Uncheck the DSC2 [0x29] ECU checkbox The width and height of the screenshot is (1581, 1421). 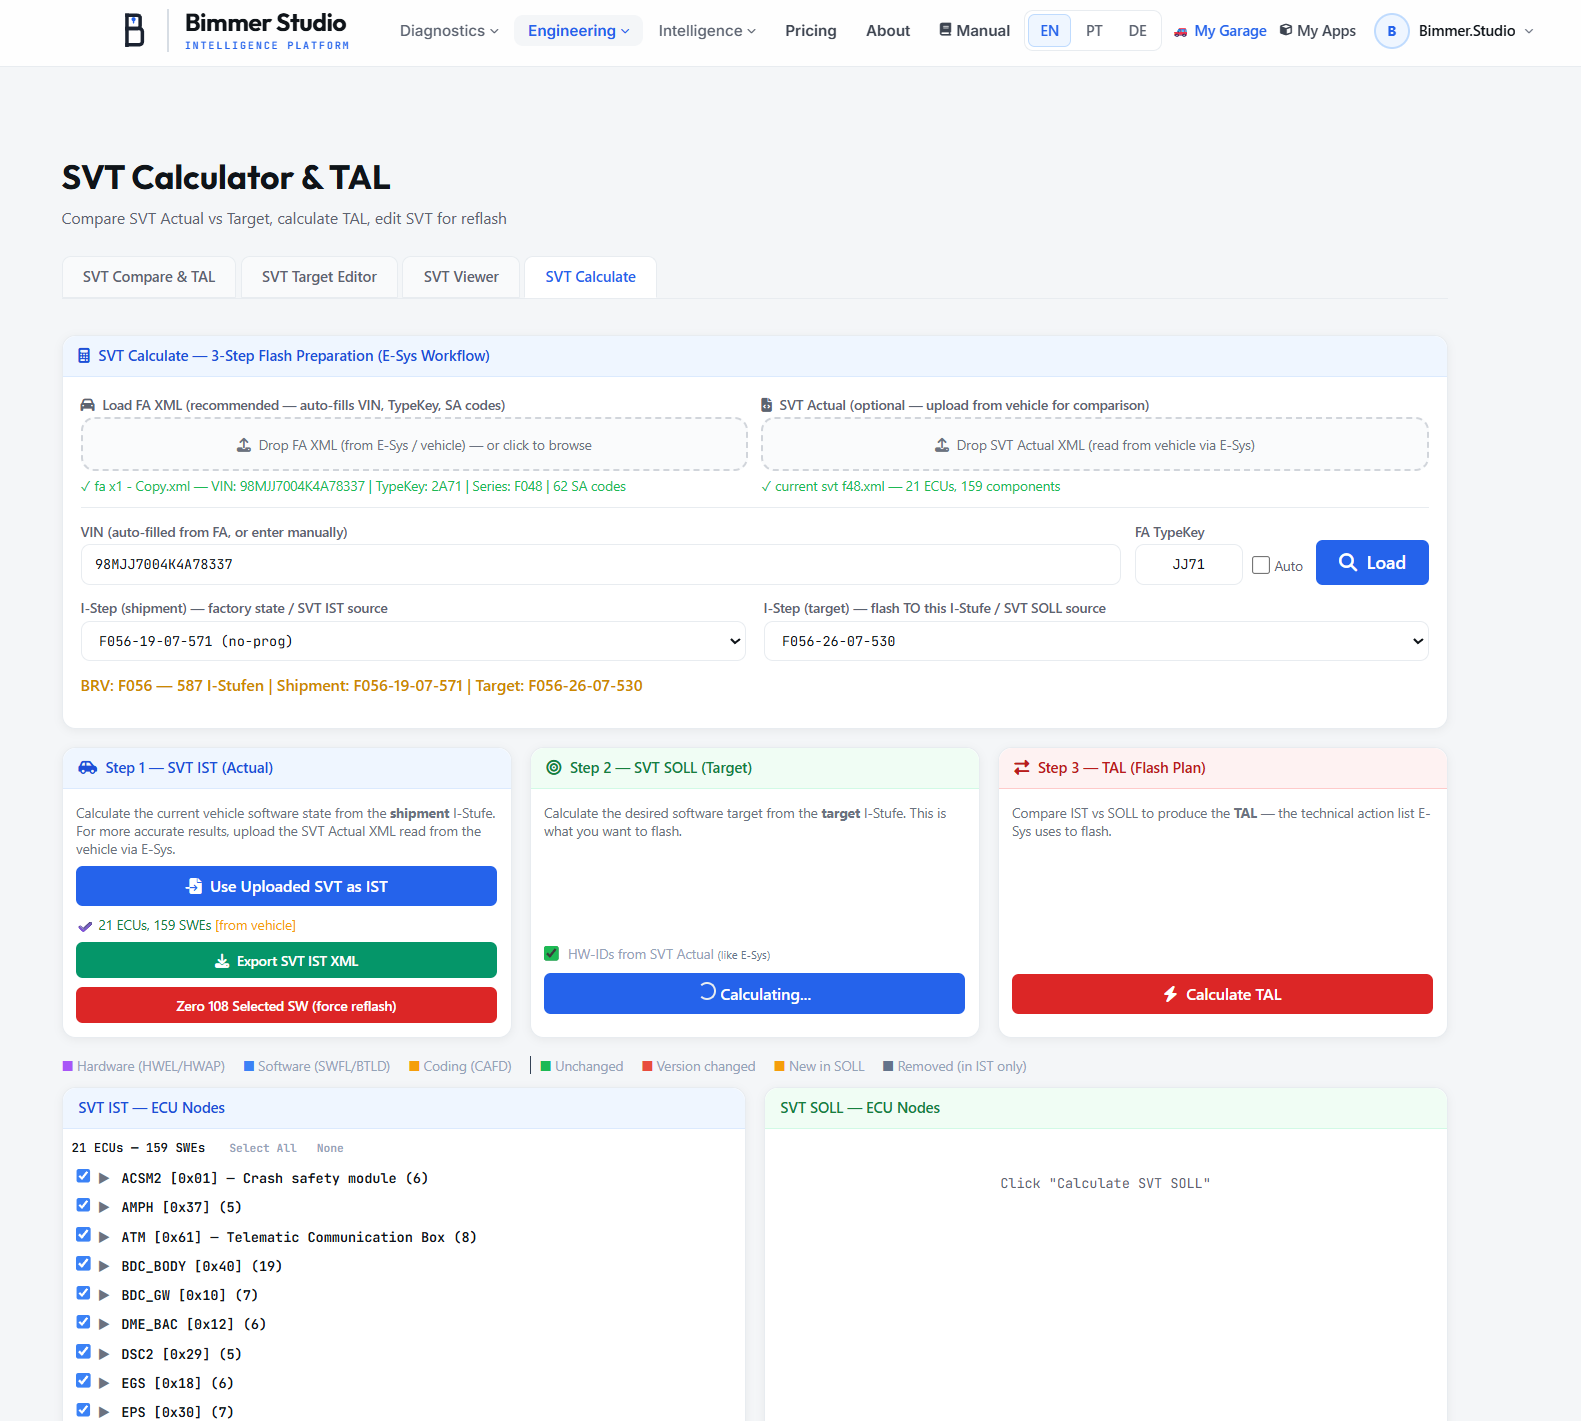tap(83, 1352)
